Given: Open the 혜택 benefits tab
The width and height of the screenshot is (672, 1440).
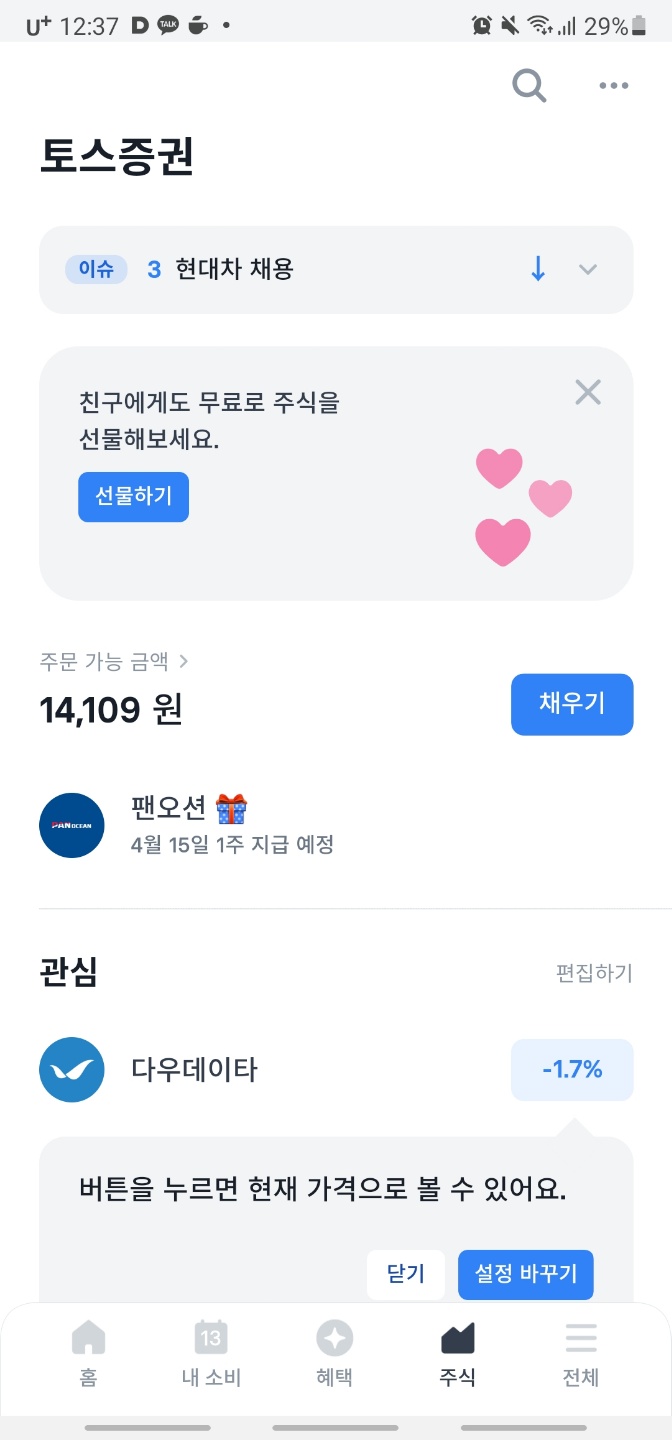Looking at the screenshot, I should click(x=334, y=1354).
